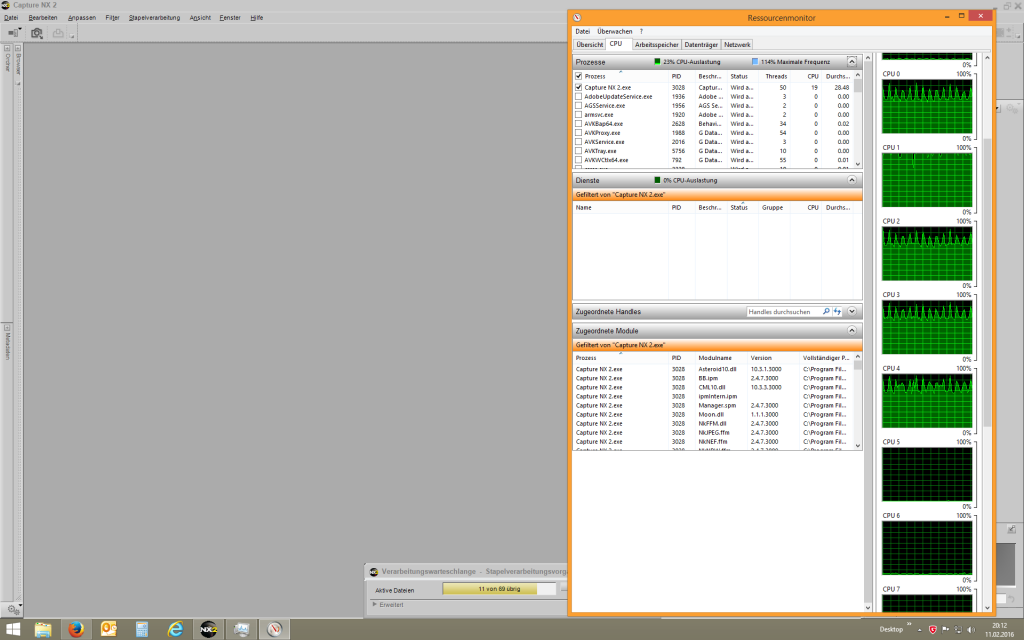Viewport: 1024px width, 640px height.
Task: Click the Aktive Dateien progress bar
Action: tap(499, 589)
